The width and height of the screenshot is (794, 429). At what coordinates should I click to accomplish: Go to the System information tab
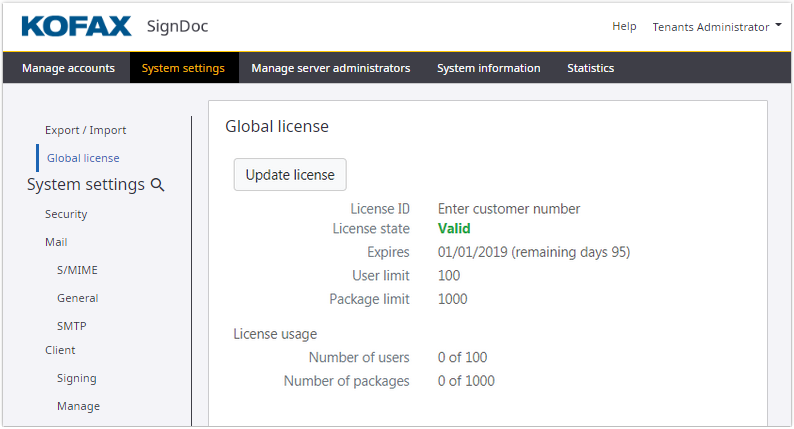(488, 69)
